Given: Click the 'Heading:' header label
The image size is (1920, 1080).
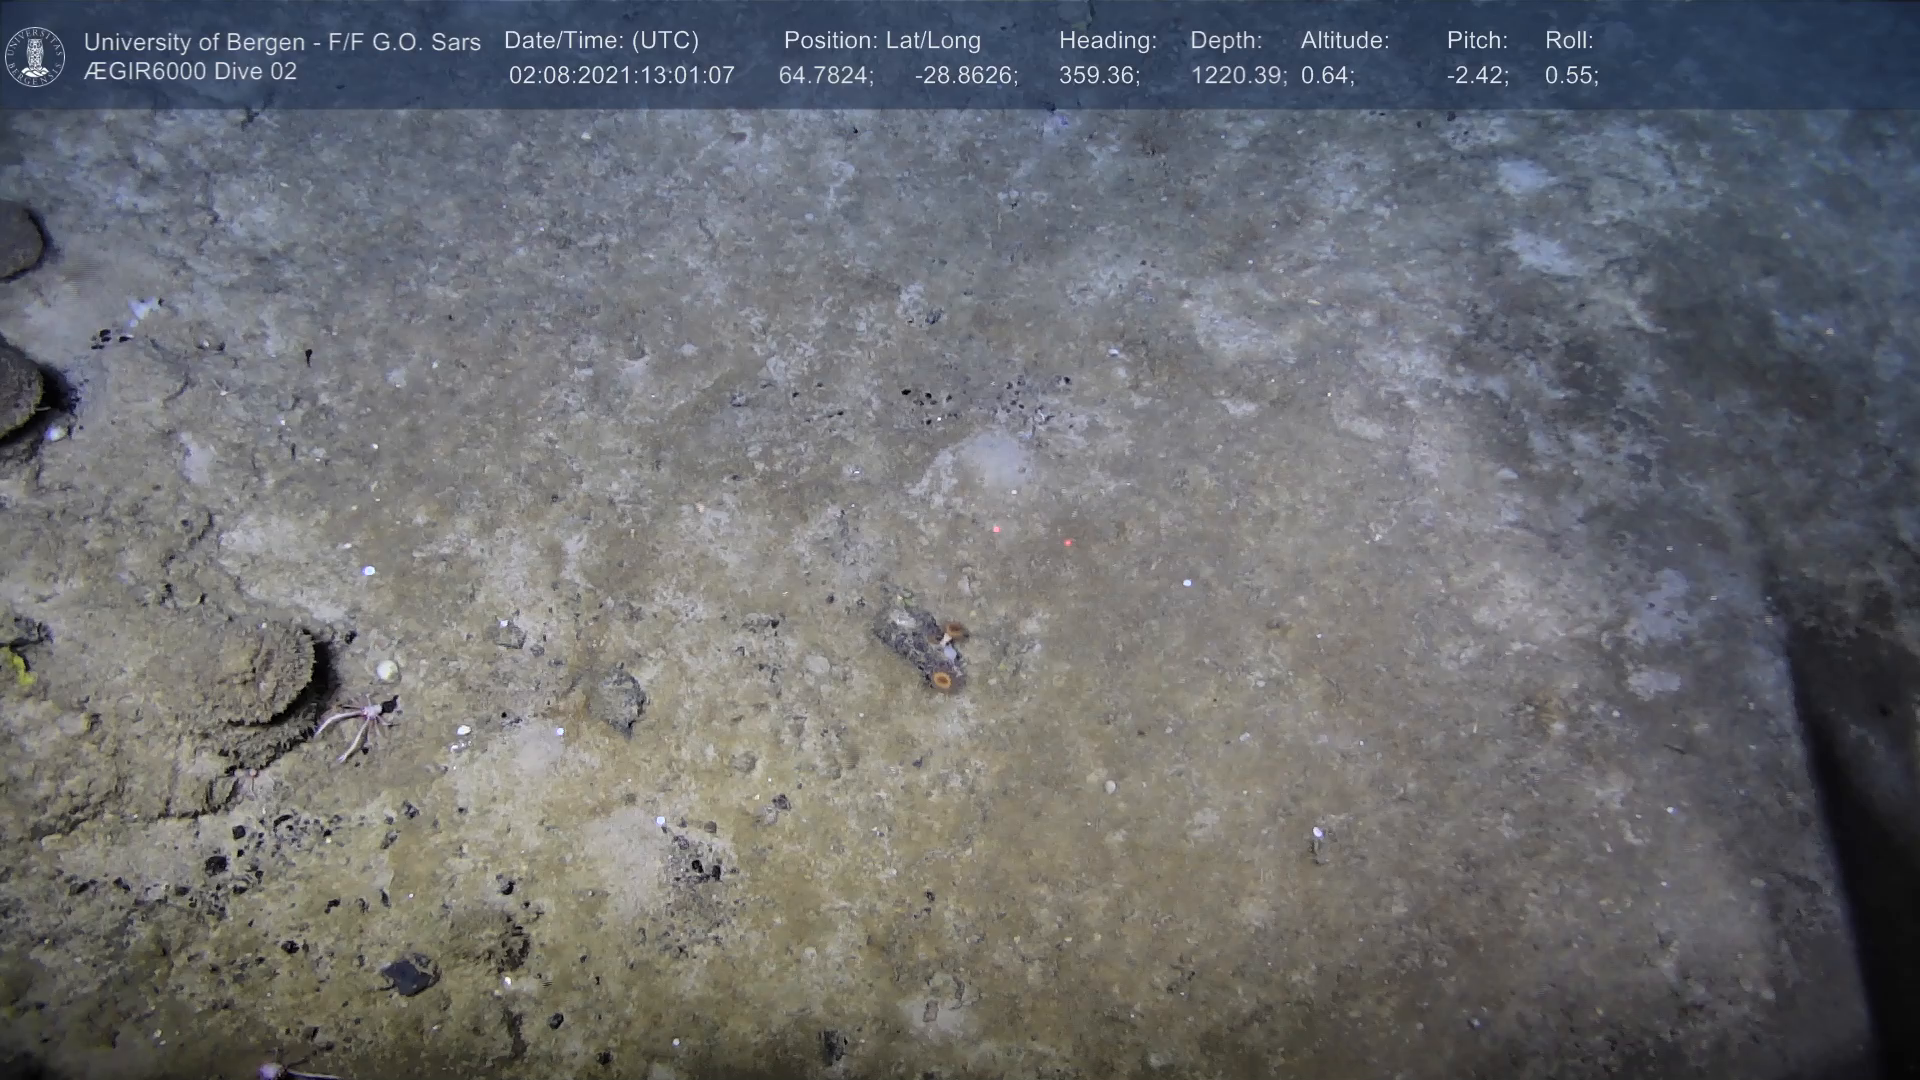Looking at the screenshot, I should point(1107,41).
